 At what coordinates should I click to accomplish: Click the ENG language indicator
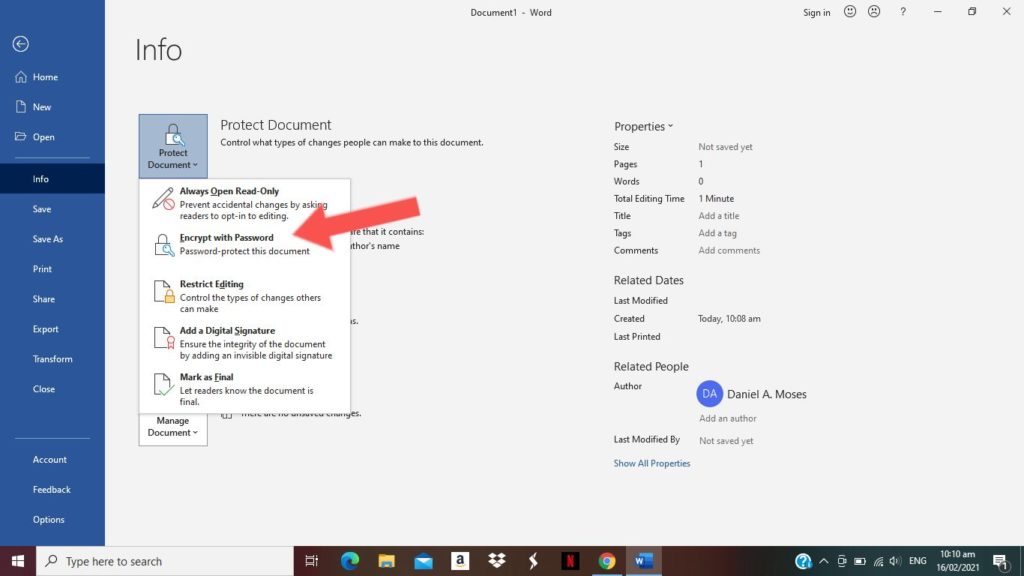point(918,561)
